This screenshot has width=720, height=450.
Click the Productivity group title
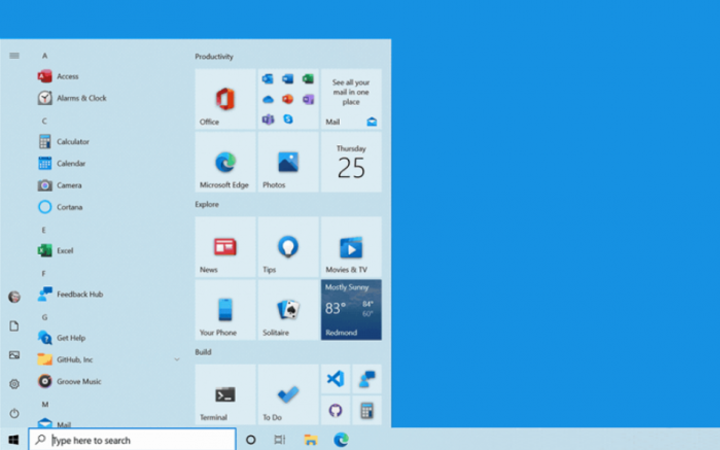coord(214,56)
